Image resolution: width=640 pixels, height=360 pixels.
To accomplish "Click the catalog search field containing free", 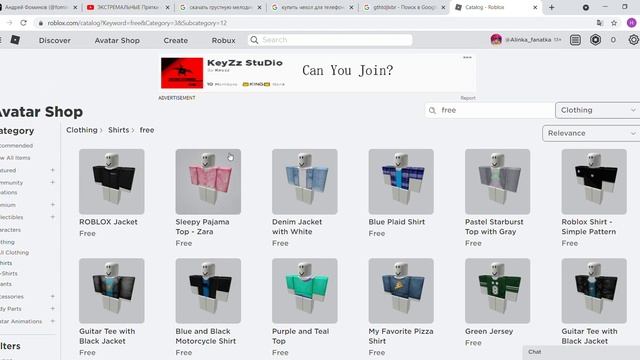I will [x=489, y=110].
